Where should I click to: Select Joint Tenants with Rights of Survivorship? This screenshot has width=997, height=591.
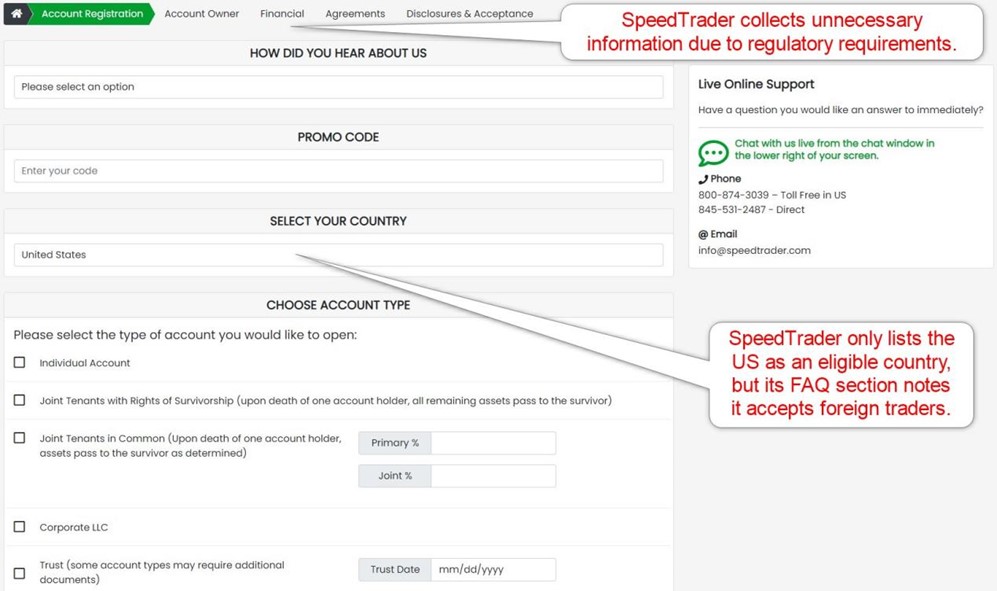18,400
